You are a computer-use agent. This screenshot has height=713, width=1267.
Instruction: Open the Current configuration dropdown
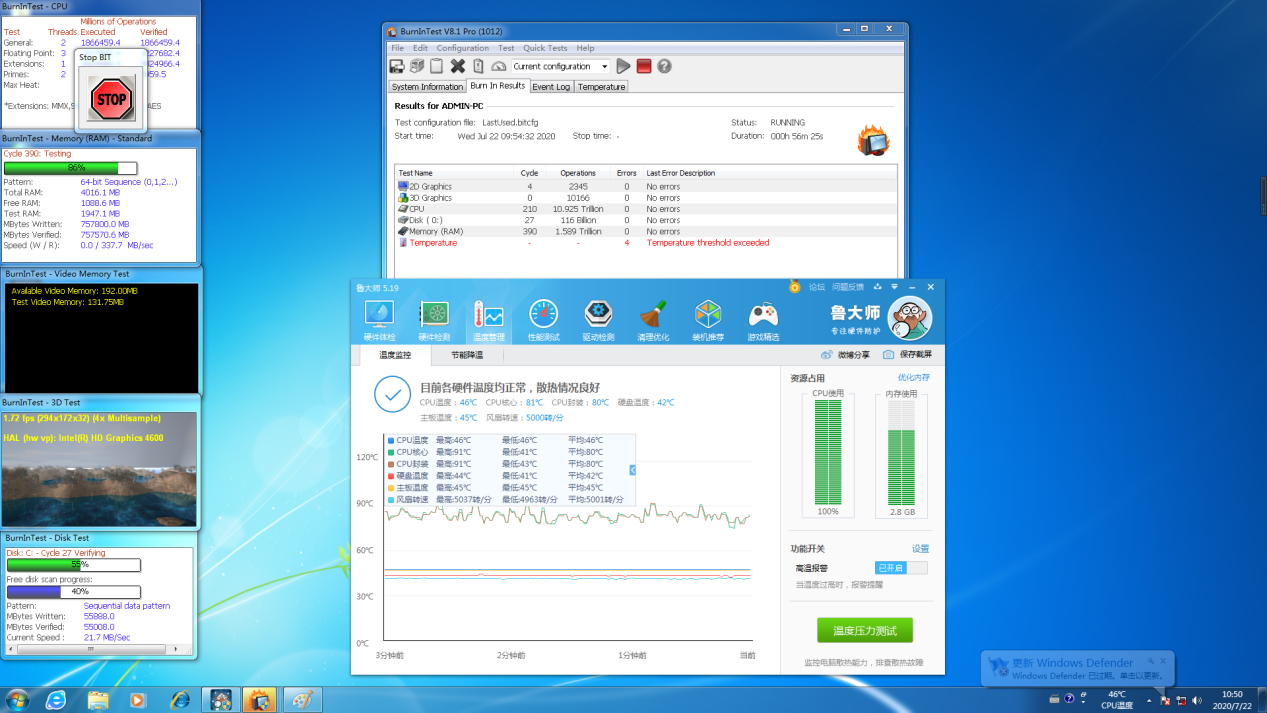click(x=560, y=67)
